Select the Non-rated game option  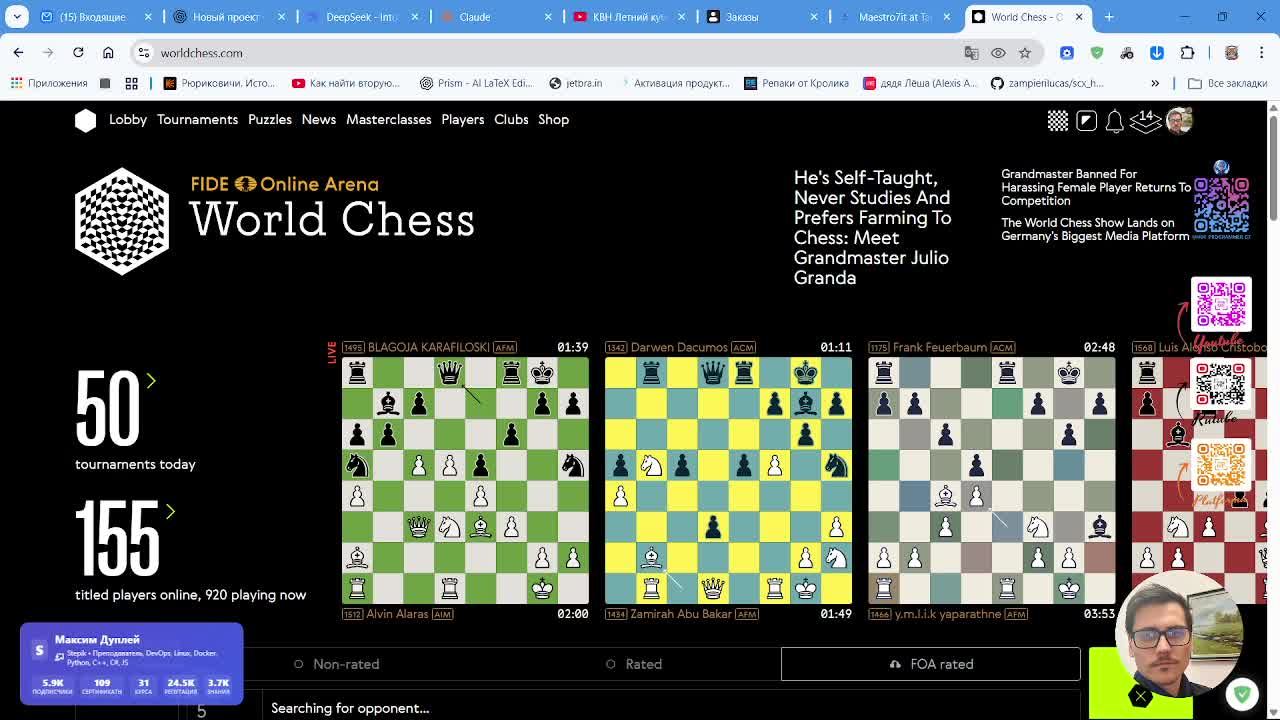[x=336, y=664]
